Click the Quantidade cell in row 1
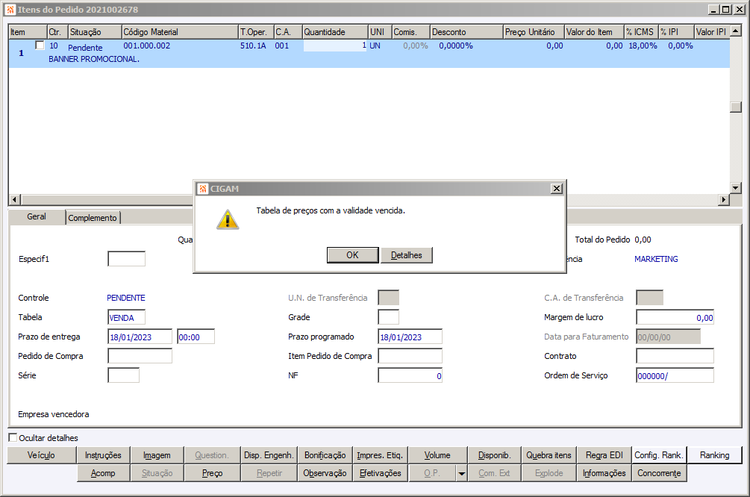Image resolution: width=750 pixels, height=497 pixels. (x=335, y=46)
